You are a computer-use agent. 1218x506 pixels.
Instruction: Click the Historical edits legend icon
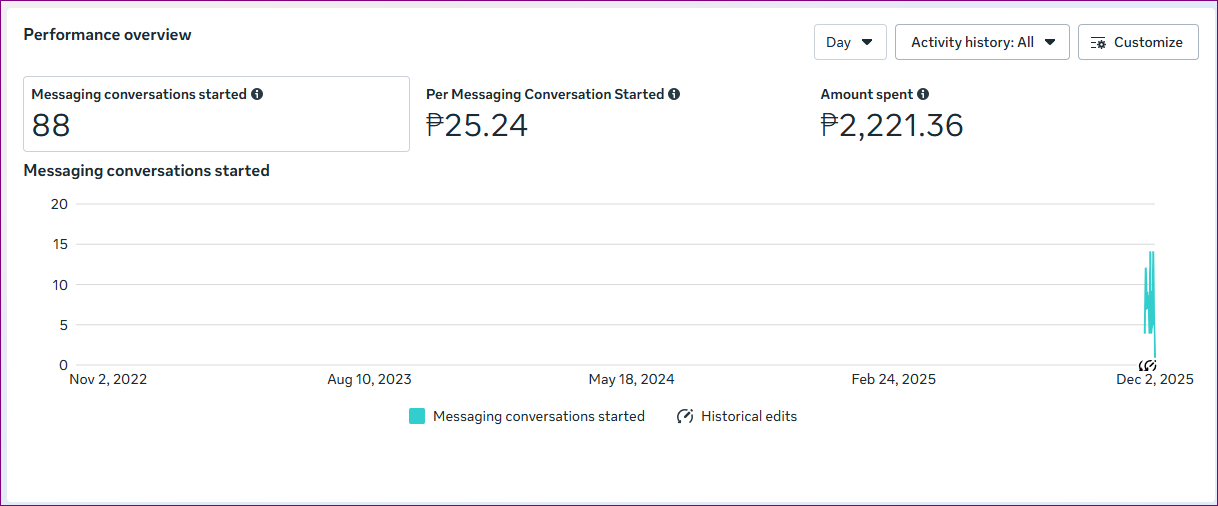pos(685,416)
